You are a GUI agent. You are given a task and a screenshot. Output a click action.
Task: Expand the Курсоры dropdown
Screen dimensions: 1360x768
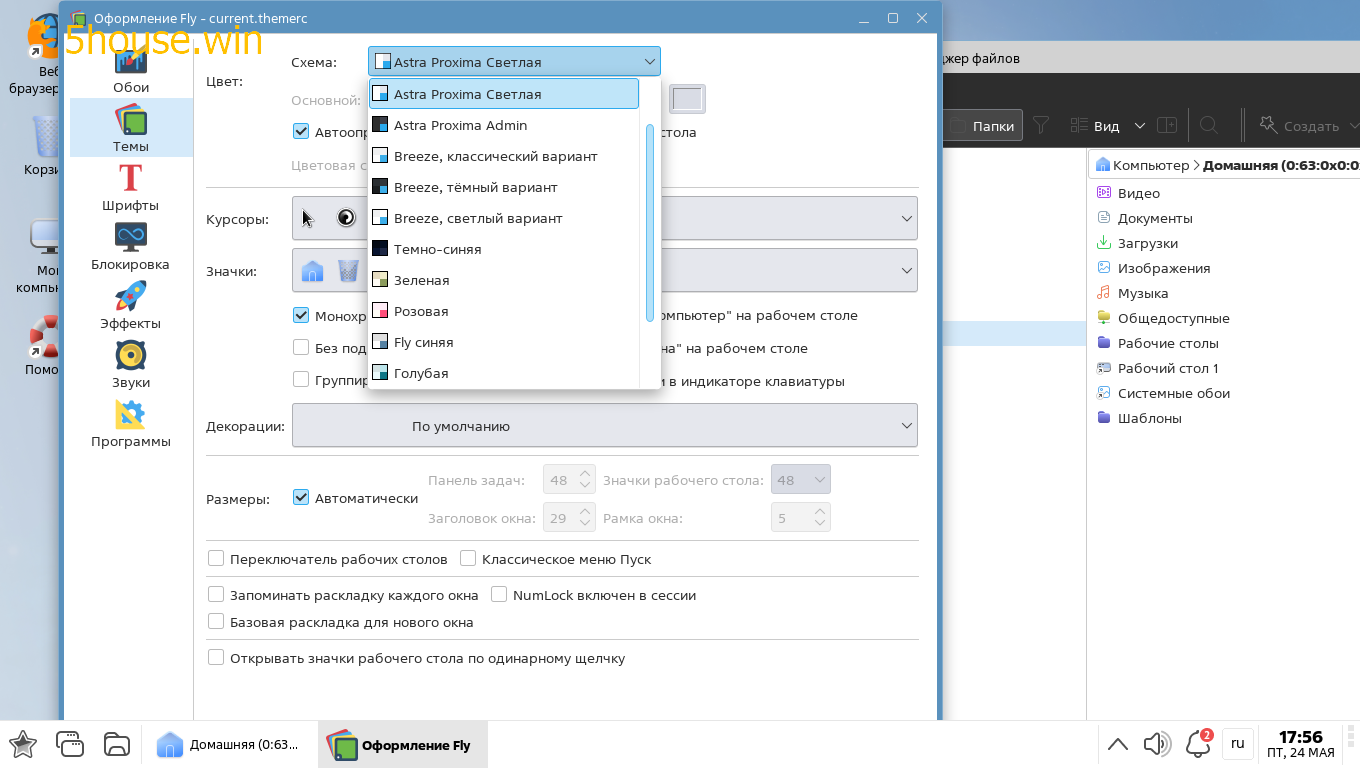click(605, 218)
